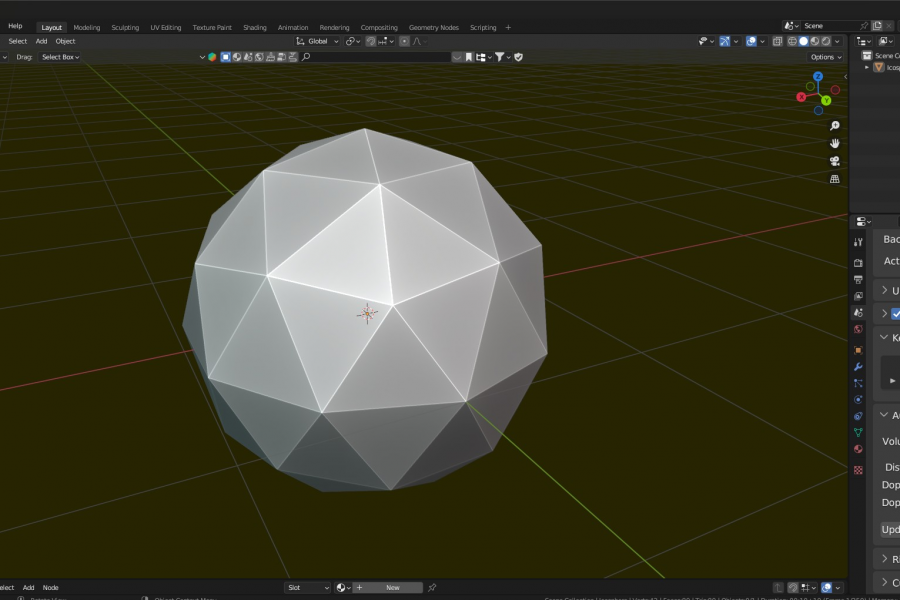Screen dimensions: 900x600
Task: Click the Options button in the viewport
Action: pyautogui.click(x=826, y=57)
